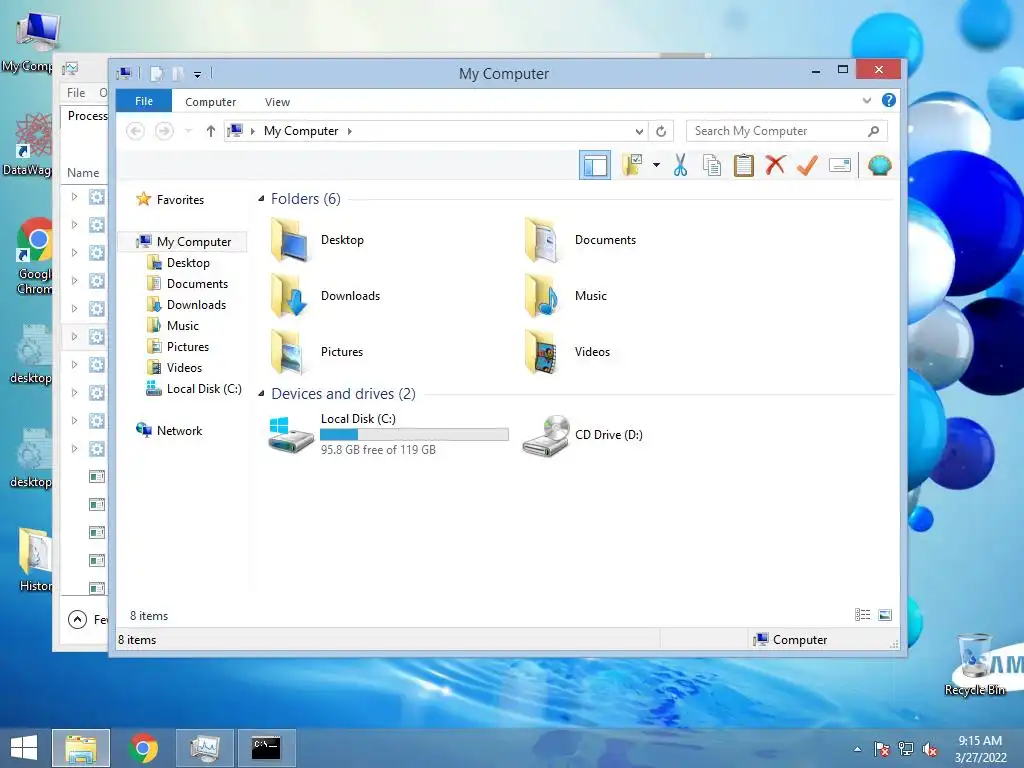The width and height of the screenshot is (1024, 768).
Task: Open the address bar history dropdown
Action: tap(639, 131)
